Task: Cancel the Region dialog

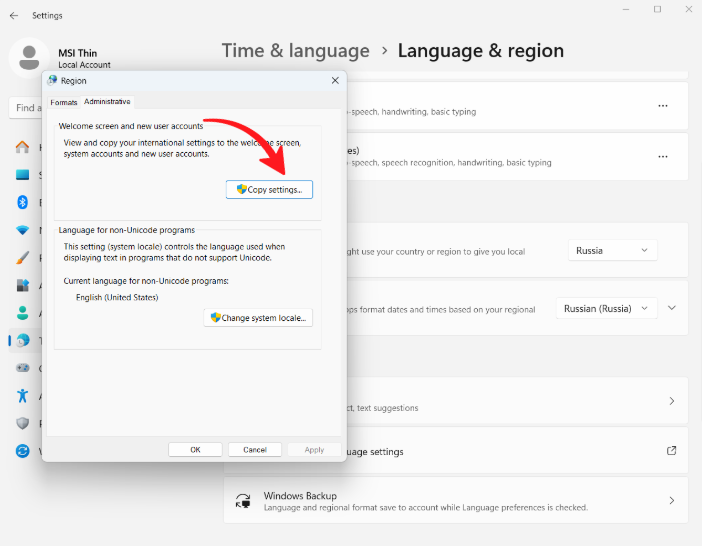Action: coord(255,450)
